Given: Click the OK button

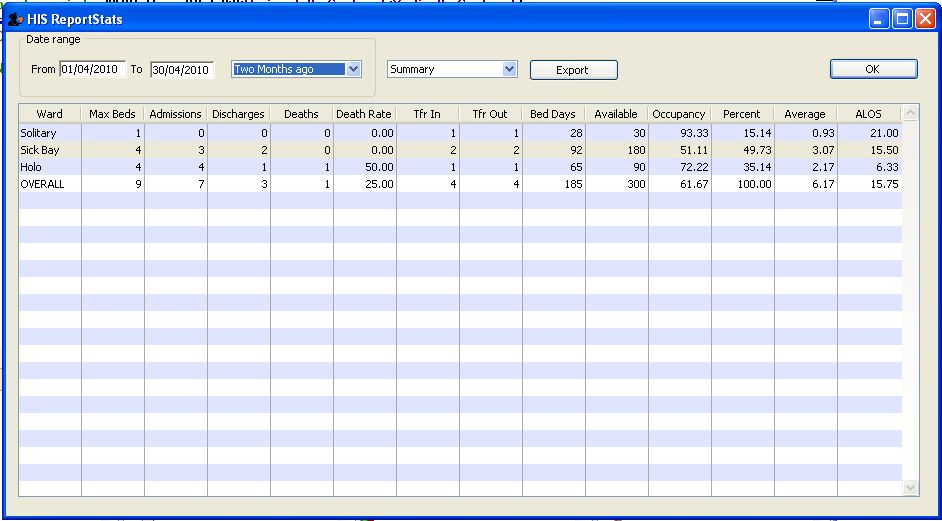Looking at the screenshot, I should pyautogui.click(x=874, y=69).
